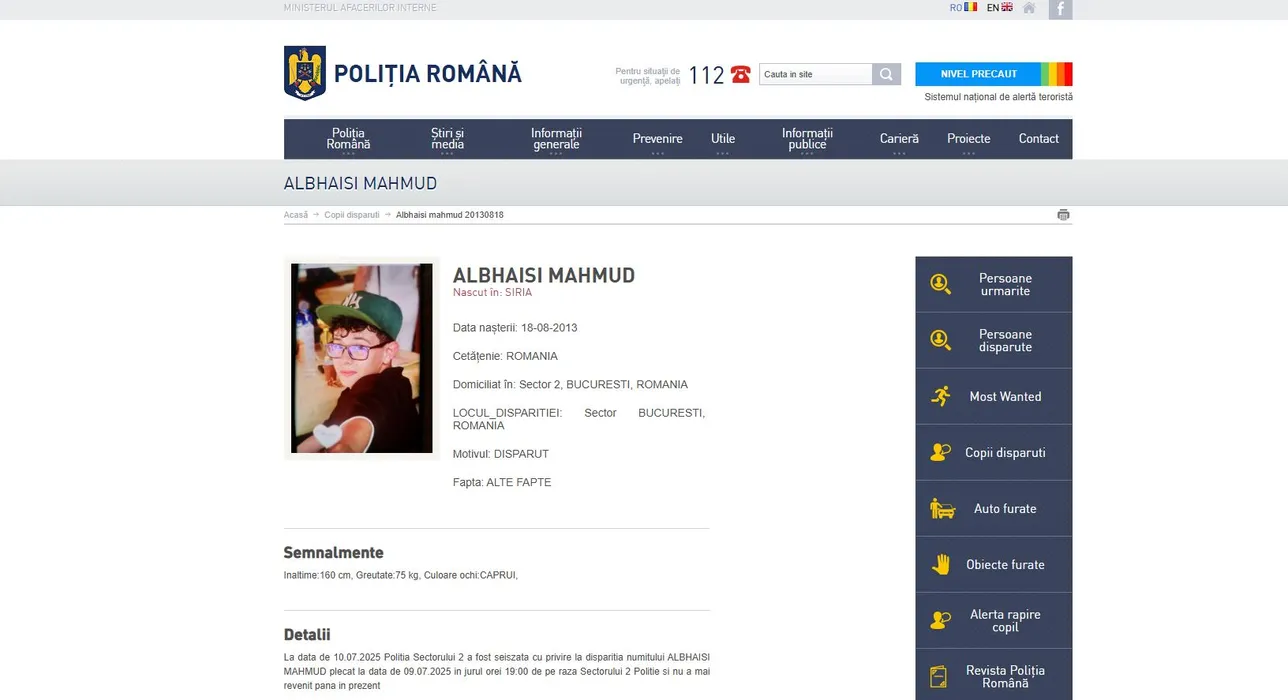Switch language to English (EN flag)
The width and height of the screenshot is (1288, 700).
999,8
